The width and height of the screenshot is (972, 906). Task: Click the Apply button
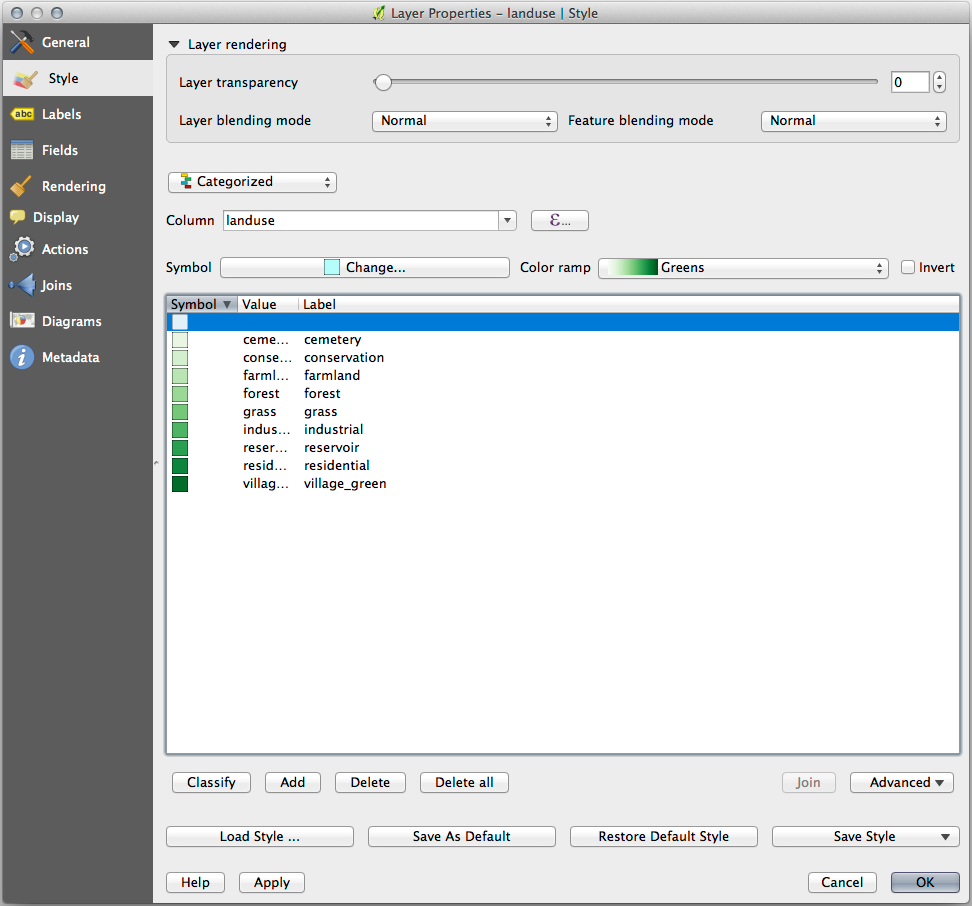point(271,882)
